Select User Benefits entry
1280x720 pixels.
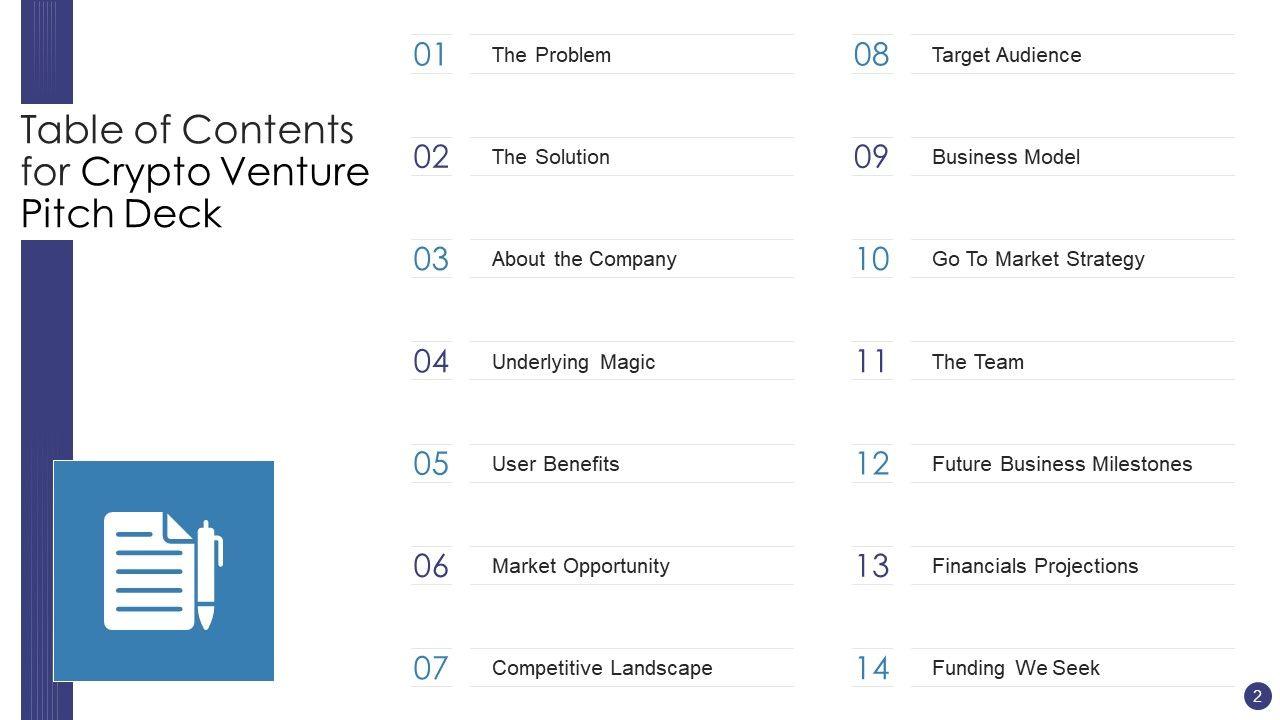point(555,464)
